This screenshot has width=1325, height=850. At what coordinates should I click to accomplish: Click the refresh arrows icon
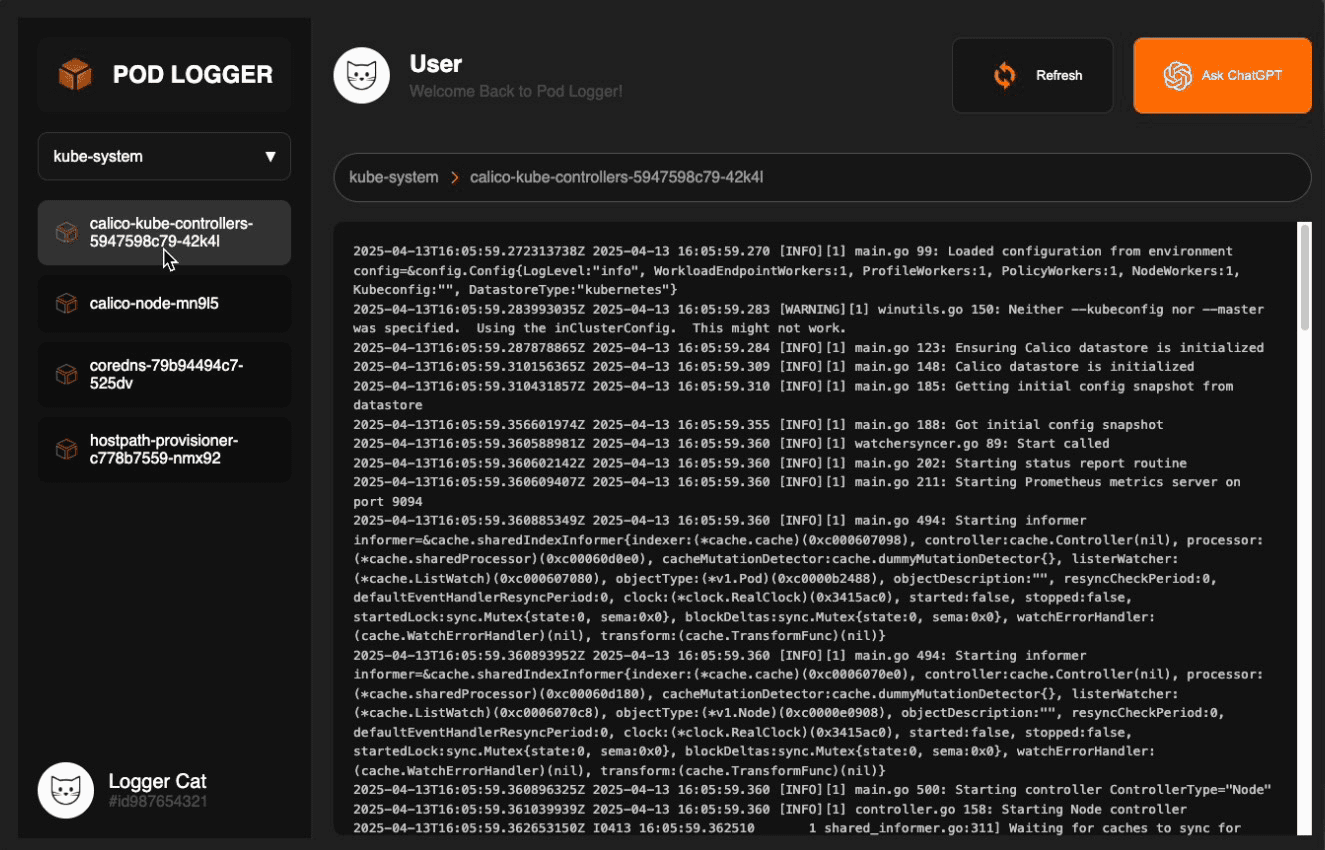pyautogui.click(x=1004, y=75)
